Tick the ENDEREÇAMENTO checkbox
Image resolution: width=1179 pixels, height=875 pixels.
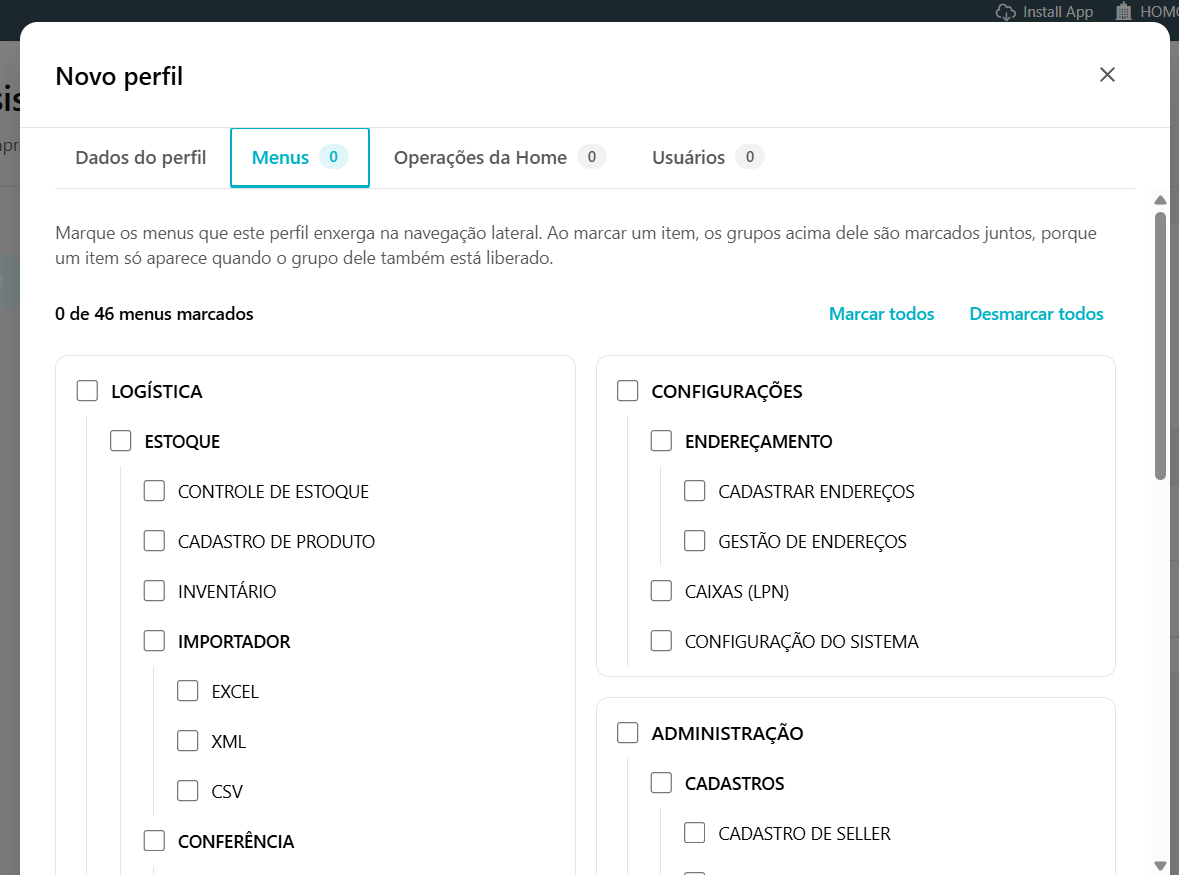[661, 441]
